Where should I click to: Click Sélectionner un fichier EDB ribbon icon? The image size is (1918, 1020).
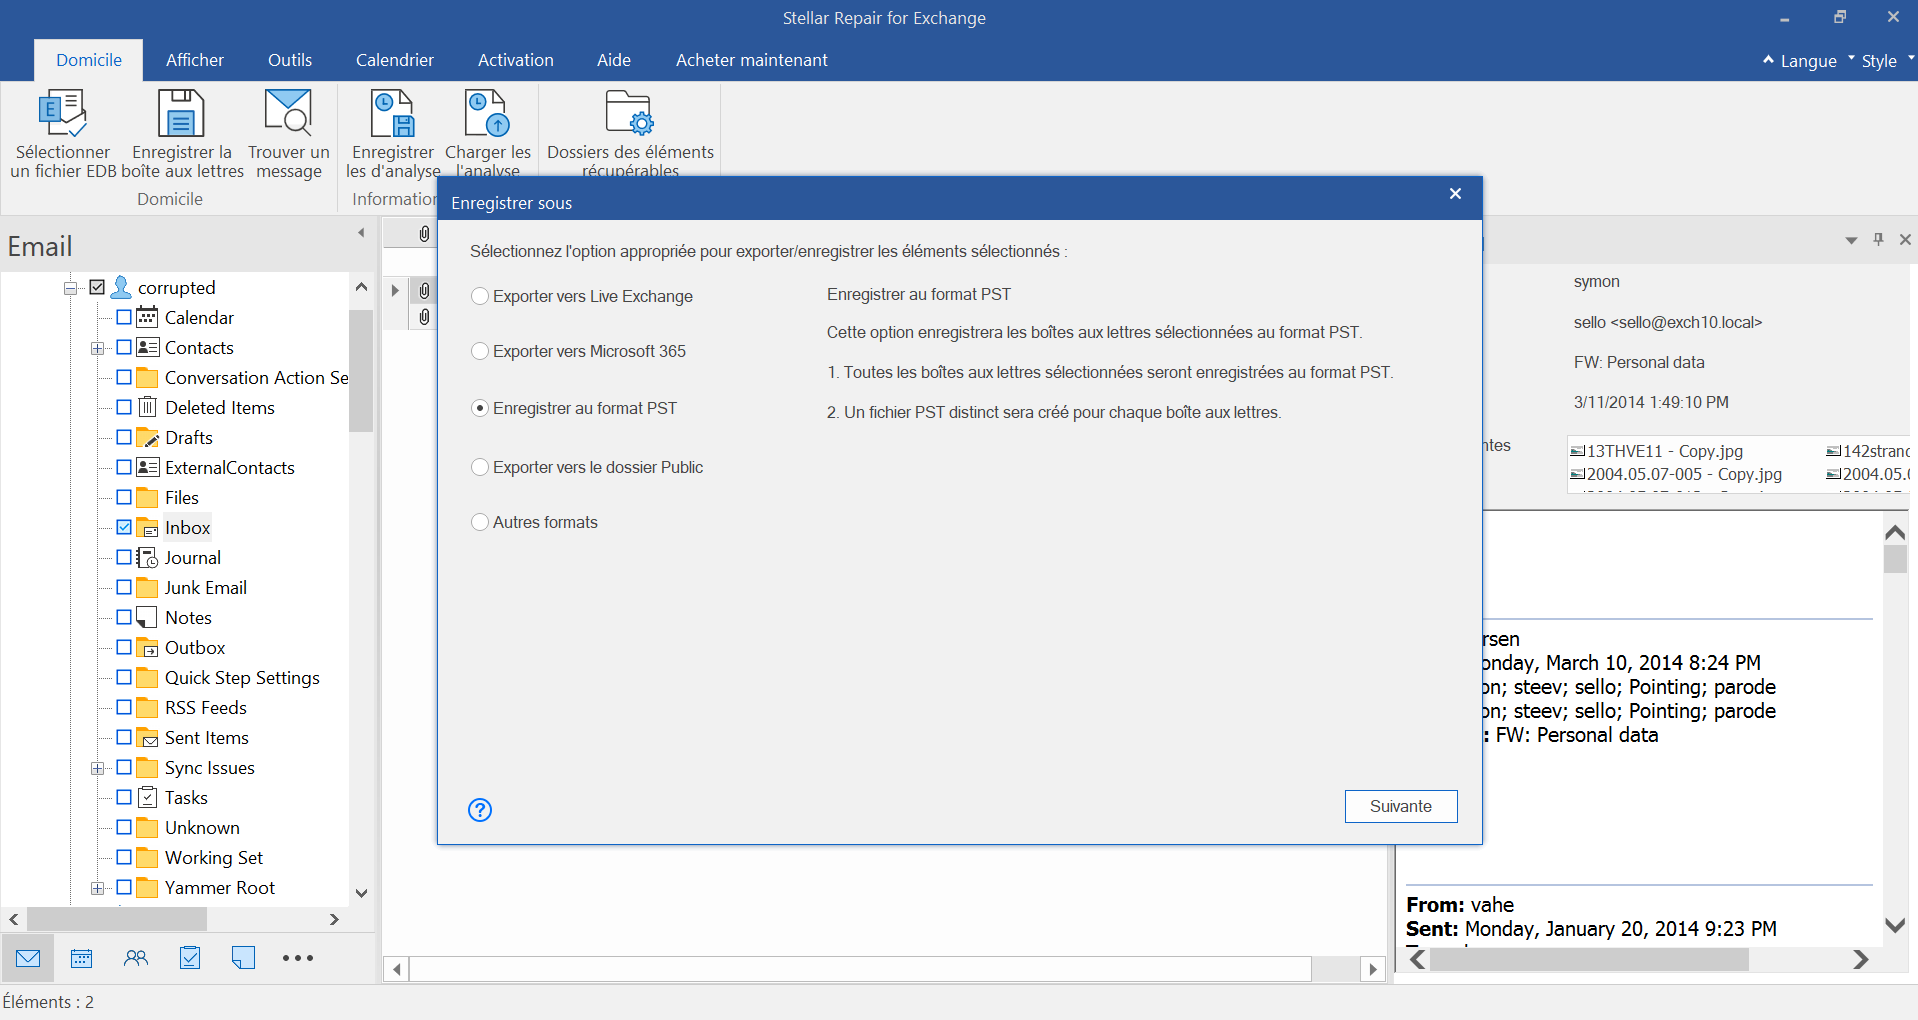click(62, 112)
